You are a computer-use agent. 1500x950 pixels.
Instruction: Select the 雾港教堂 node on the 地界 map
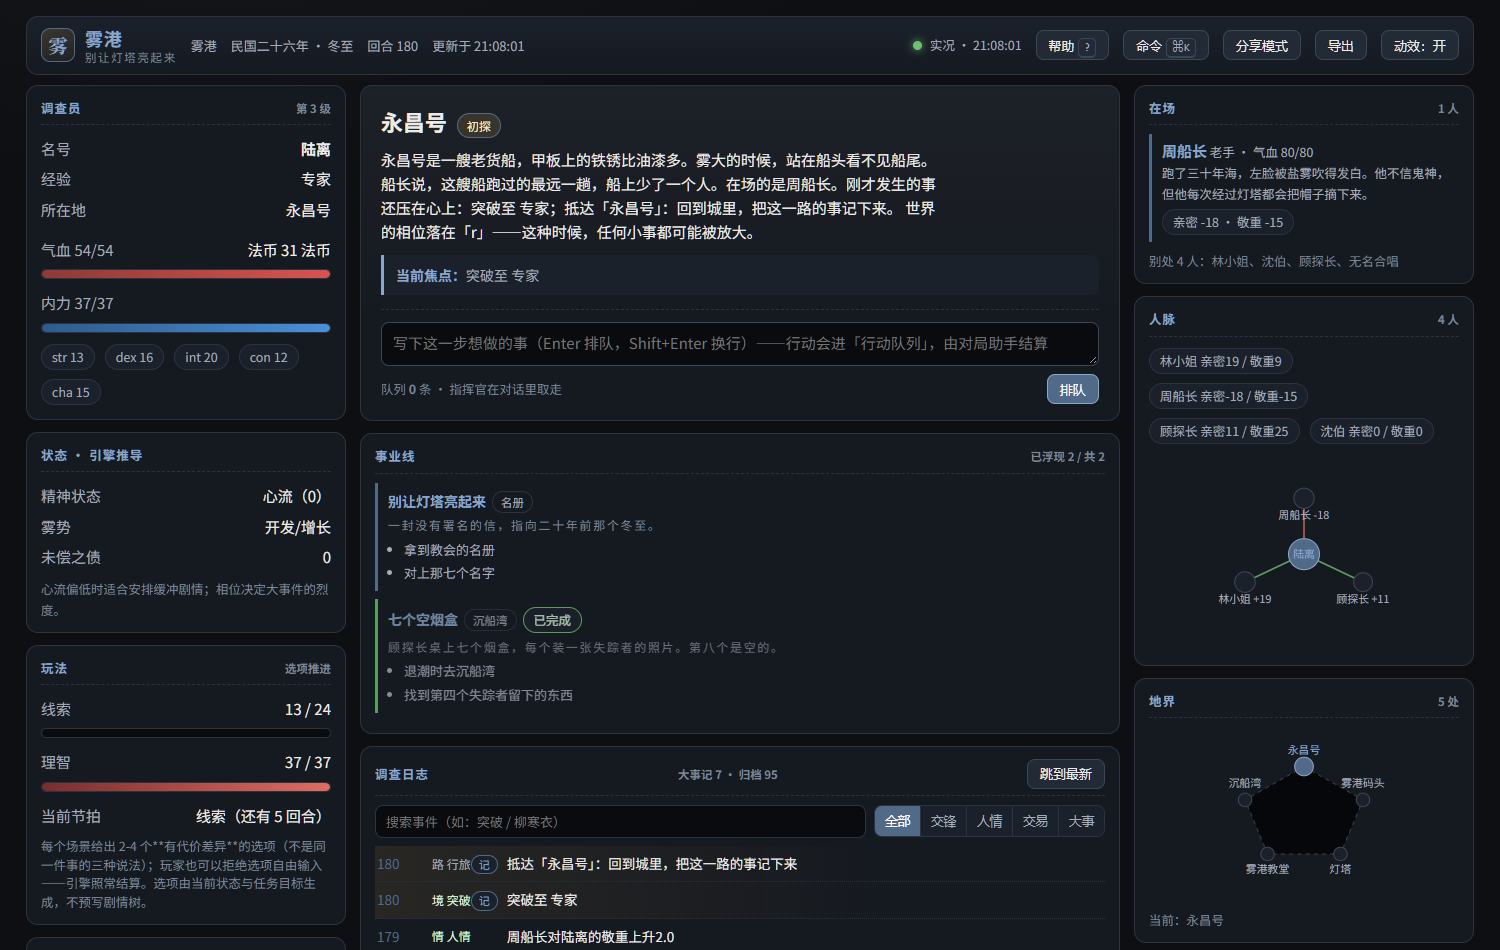(1268, 853)
